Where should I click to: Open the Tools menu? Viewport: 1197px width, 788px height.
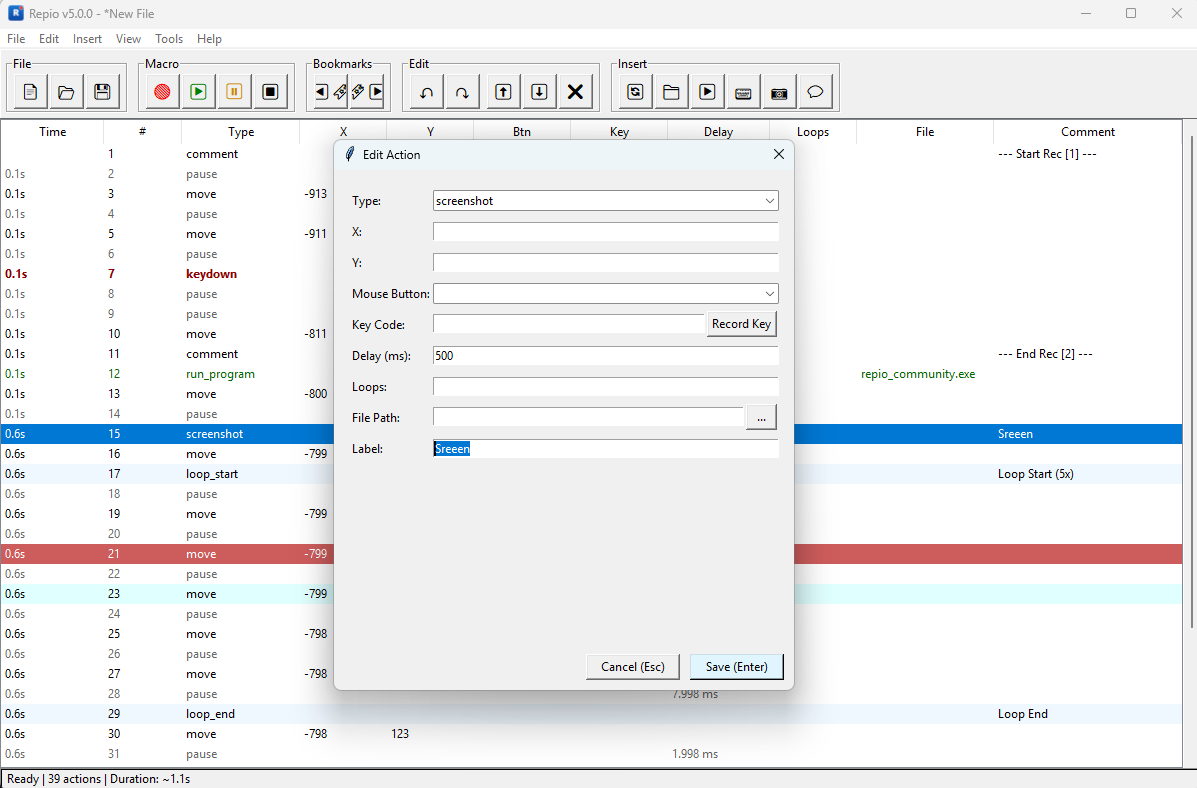point(168,39)
